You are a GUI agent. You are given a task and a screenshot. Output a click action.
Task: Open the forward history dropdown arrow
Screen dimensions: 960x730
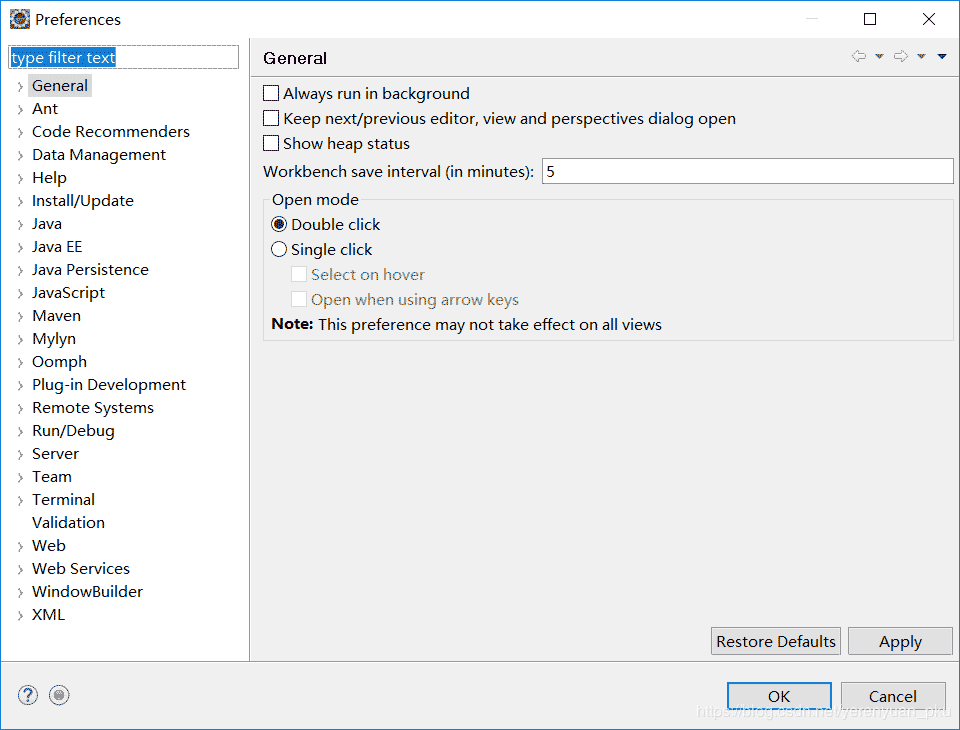pos(922,57)
